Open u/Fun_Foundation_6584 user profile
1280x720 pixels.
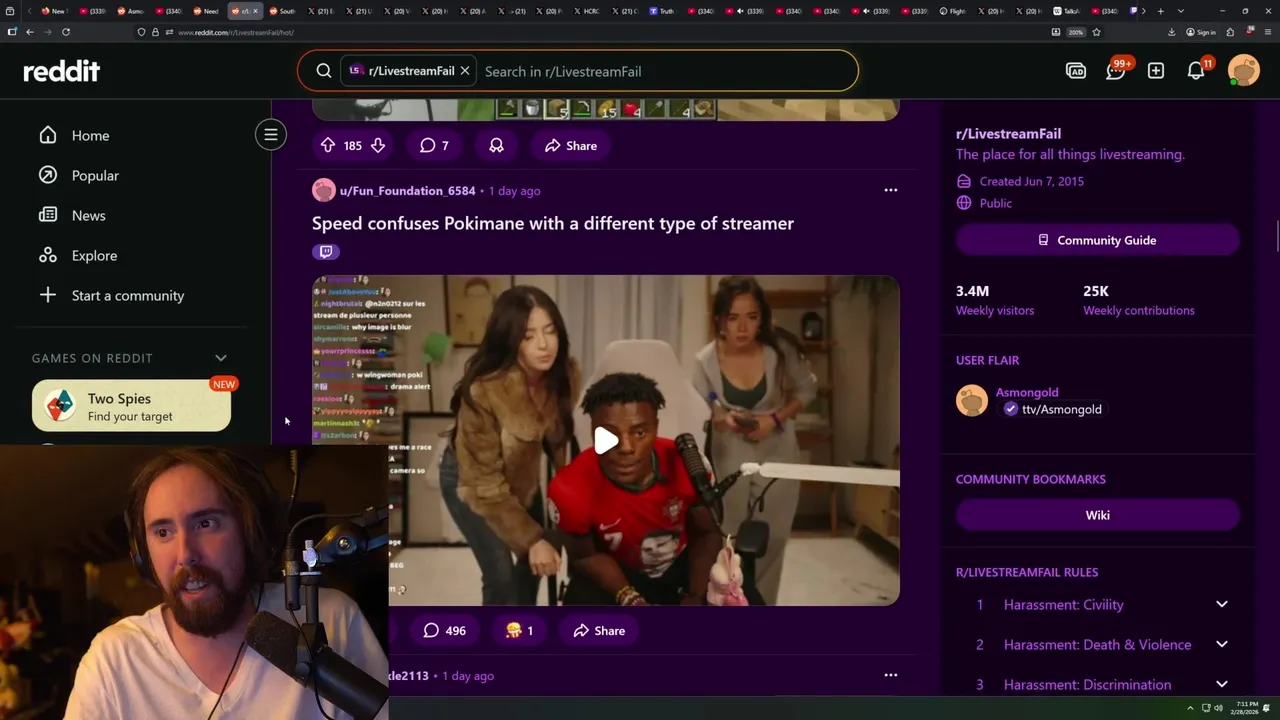point(407,190)
